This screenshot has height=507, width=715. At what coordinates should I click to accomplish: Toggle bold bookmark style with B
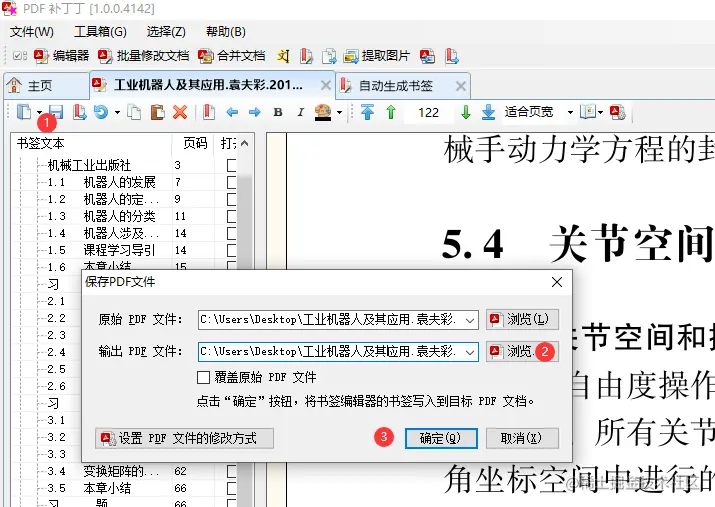[278, 112]
